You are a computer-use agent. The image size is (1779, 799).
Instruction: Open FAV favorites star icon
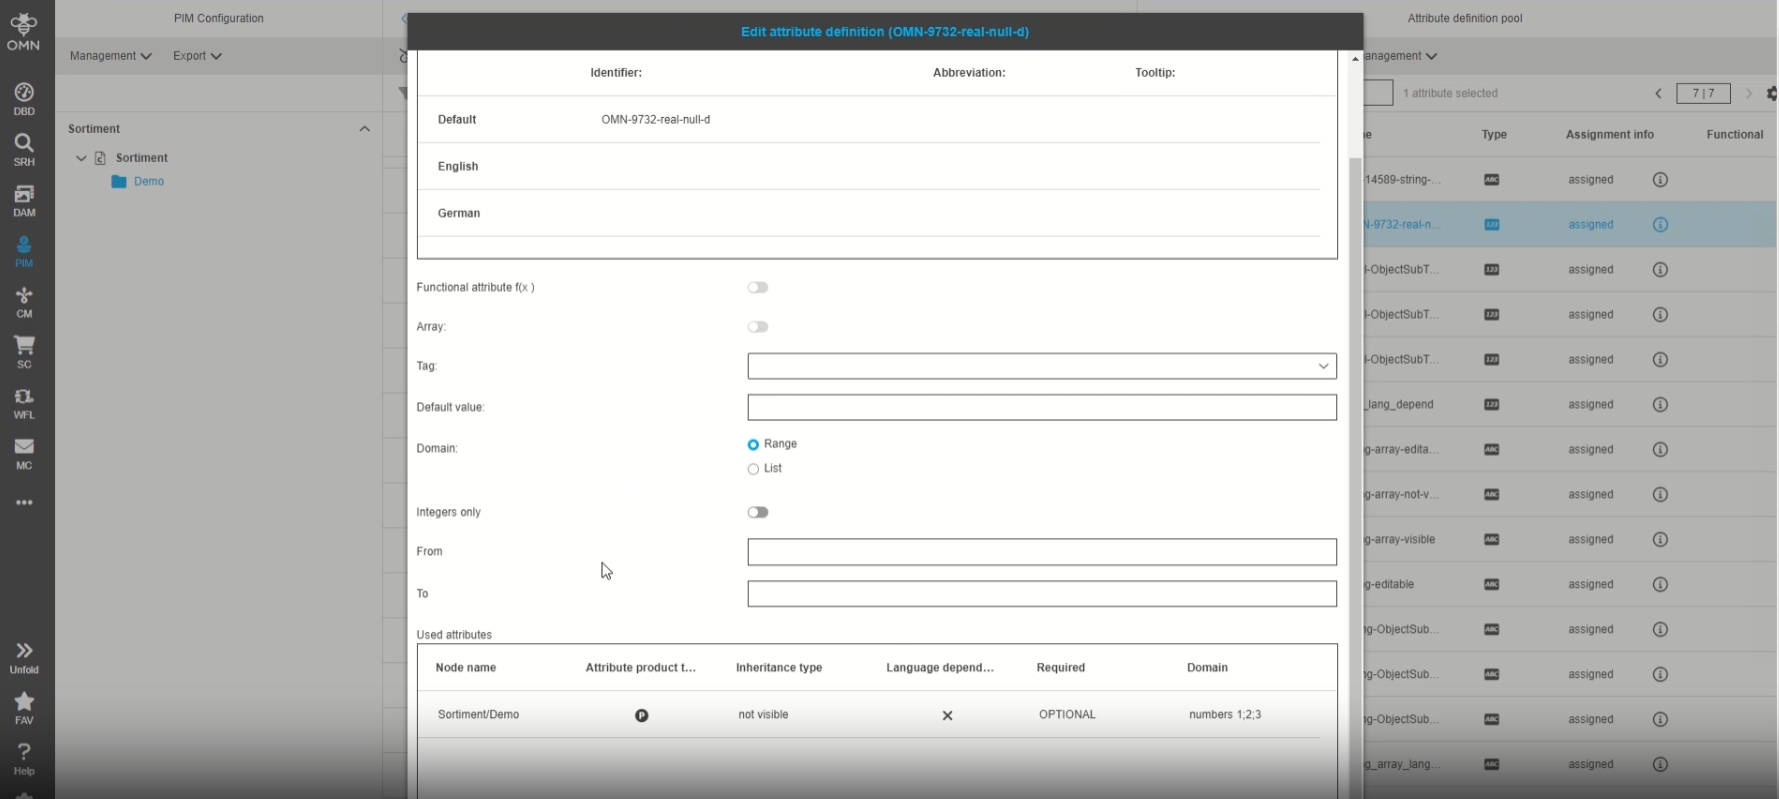(24, 707)
